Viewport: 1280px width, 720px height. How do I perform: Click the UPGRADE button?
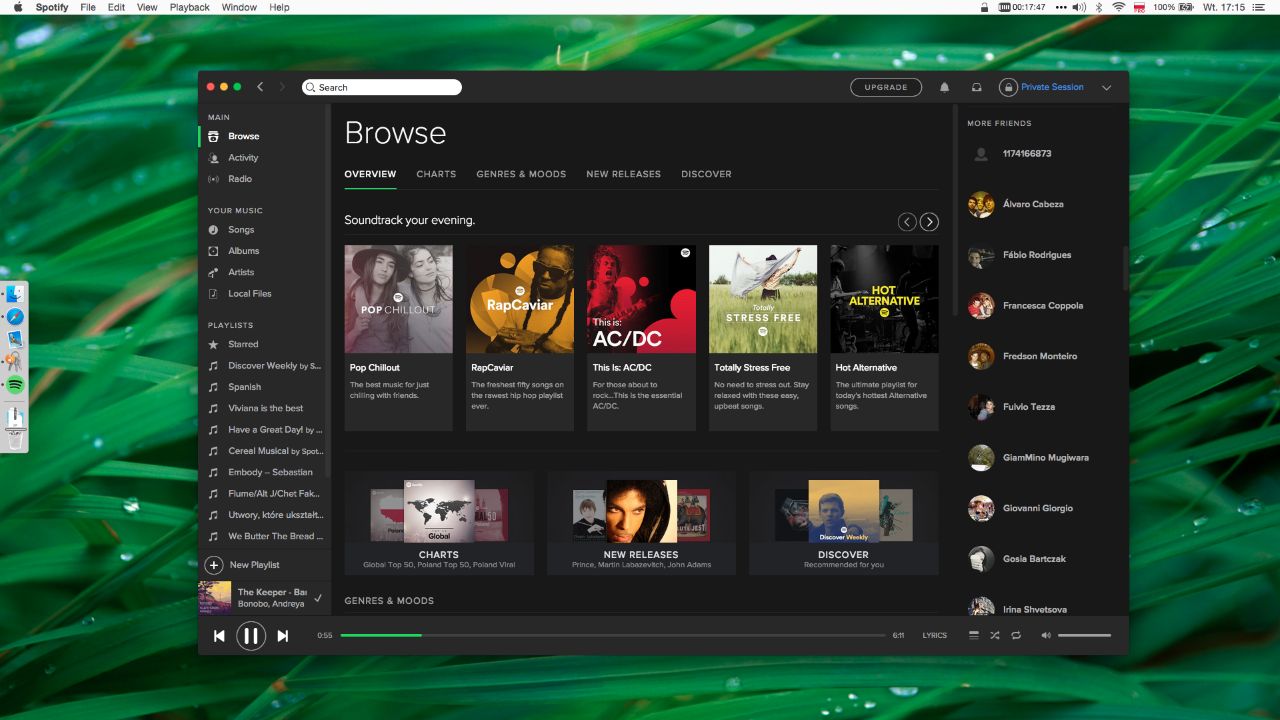pos(886,87)
